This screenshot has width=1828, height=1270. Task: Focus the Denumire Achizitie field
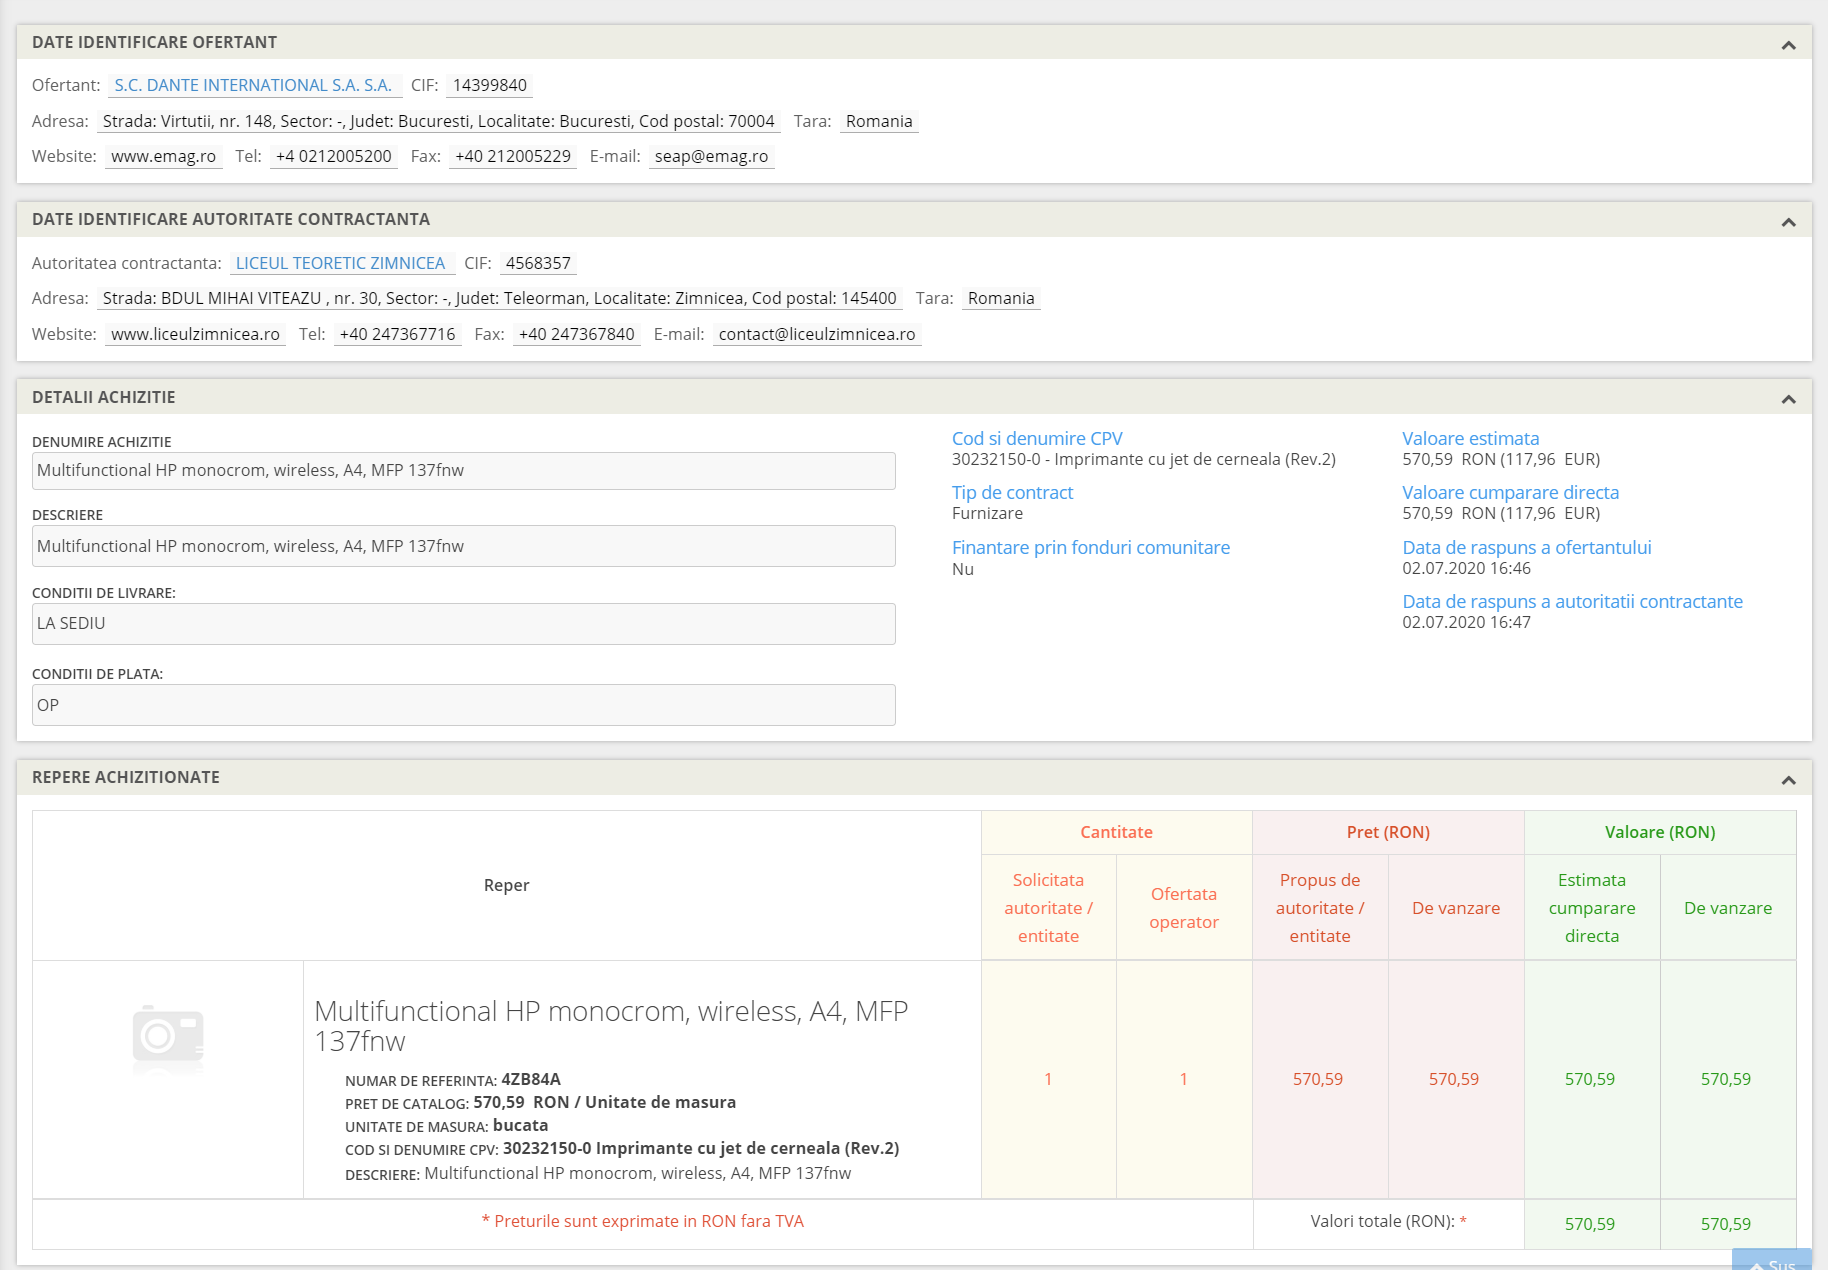[464, 471]
